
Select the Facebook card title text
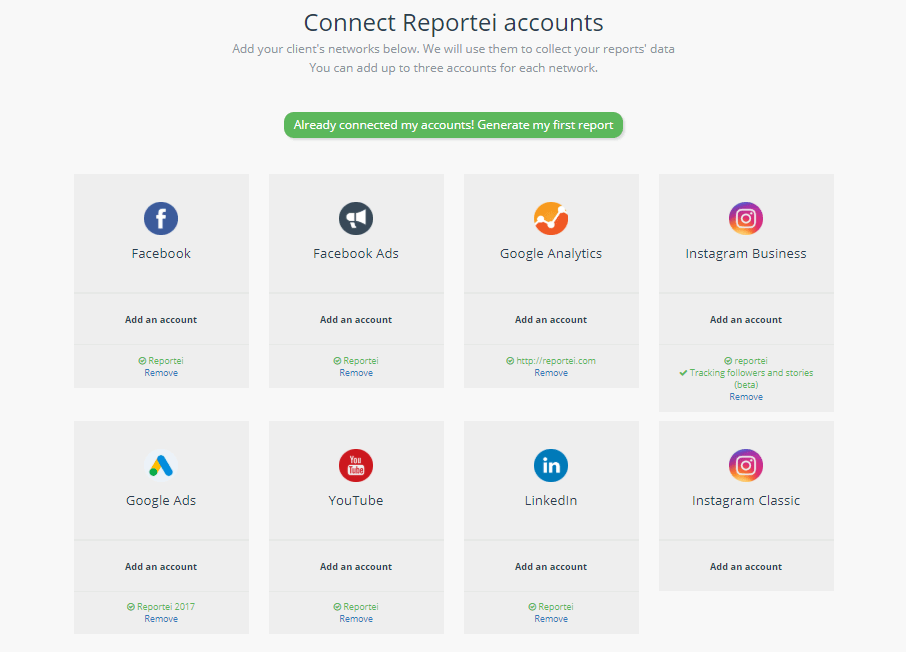(161, 253)
